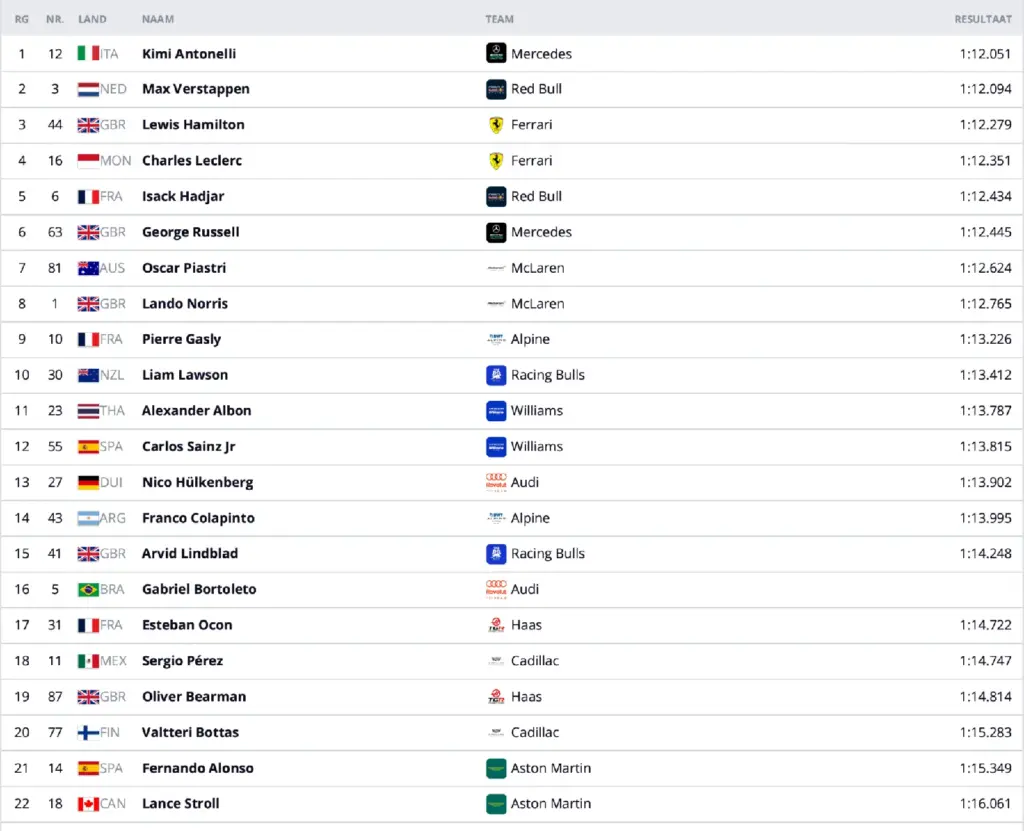Click the French flag next to Isack Hadjar
1024x831 pixels.
[x=88, y=196]
